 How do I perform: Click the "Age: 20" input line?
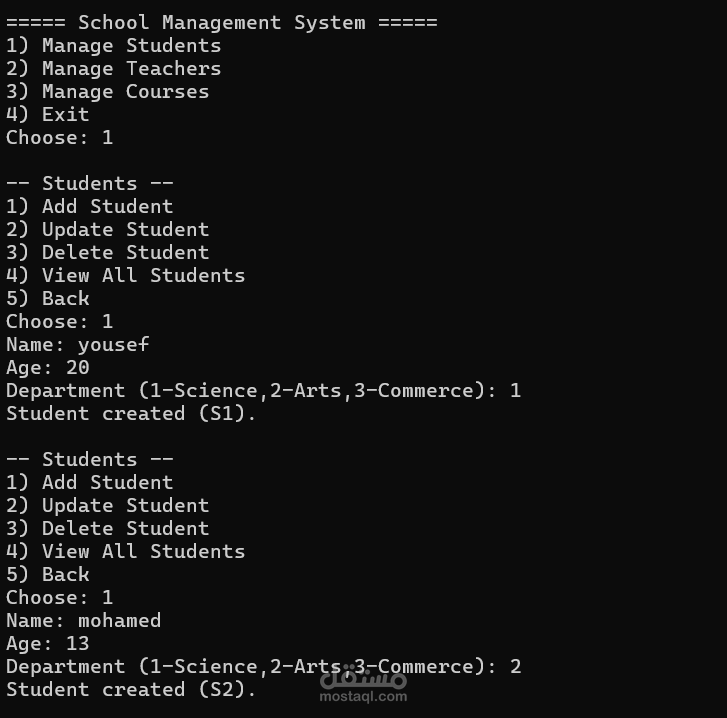(47, 367)
